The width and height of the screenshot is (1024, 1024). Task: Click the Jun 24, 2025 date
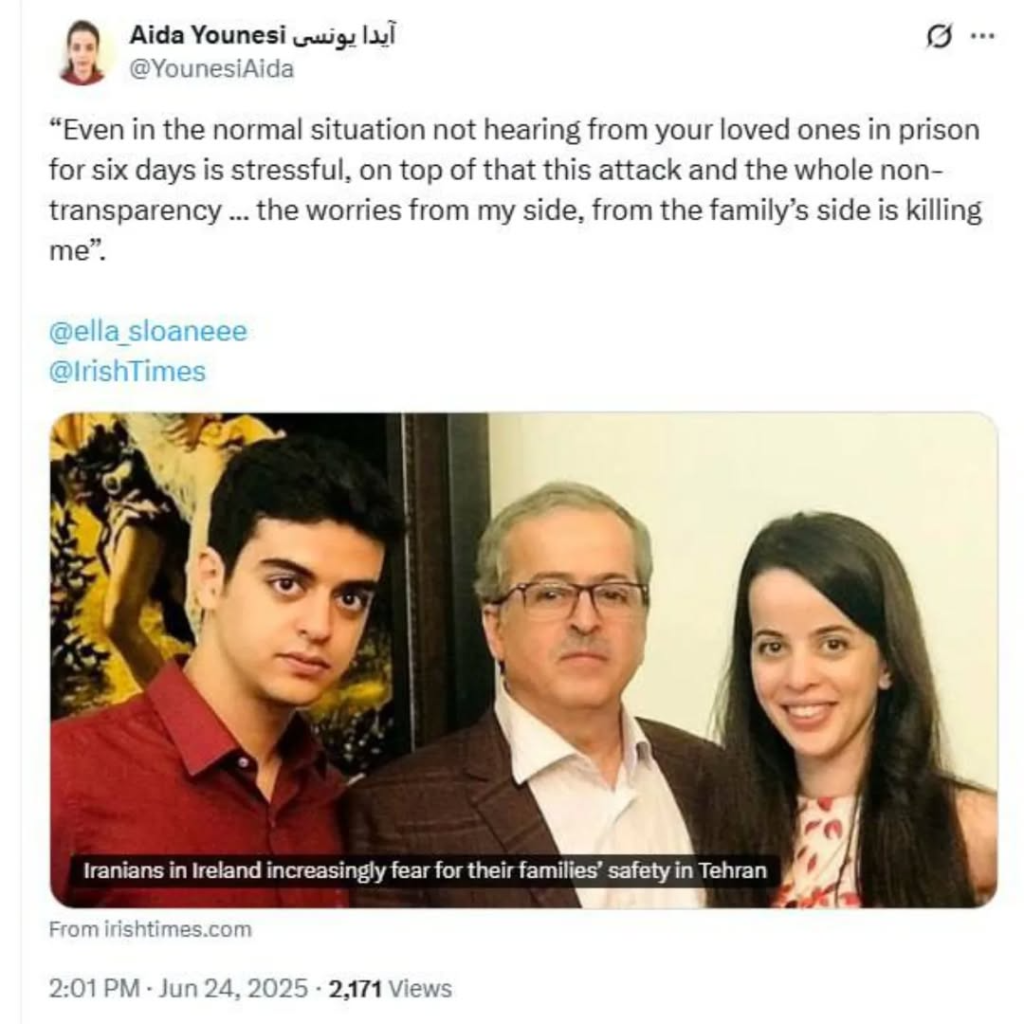click(233, 988)
